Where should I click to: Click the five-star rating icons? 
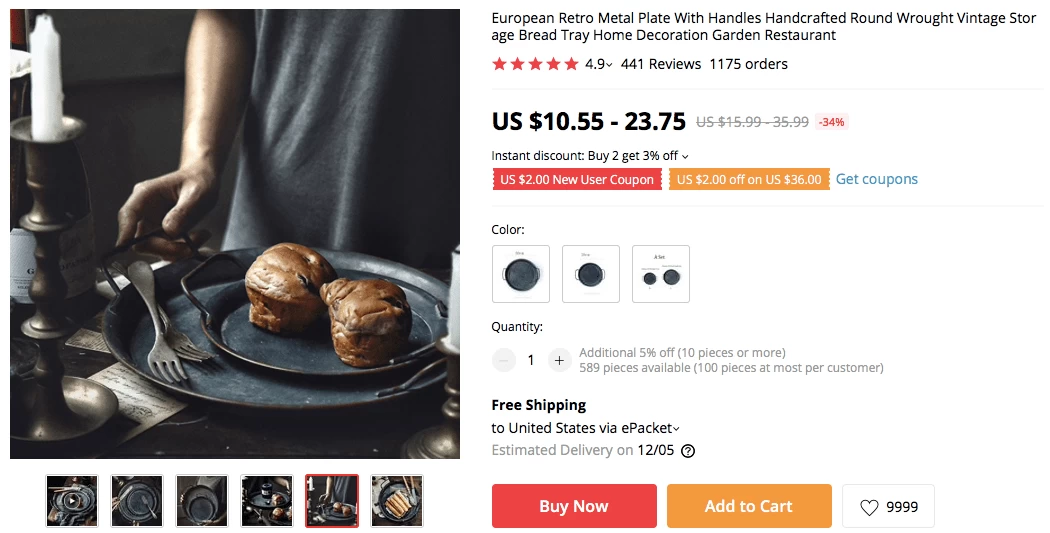pos(535,64)
